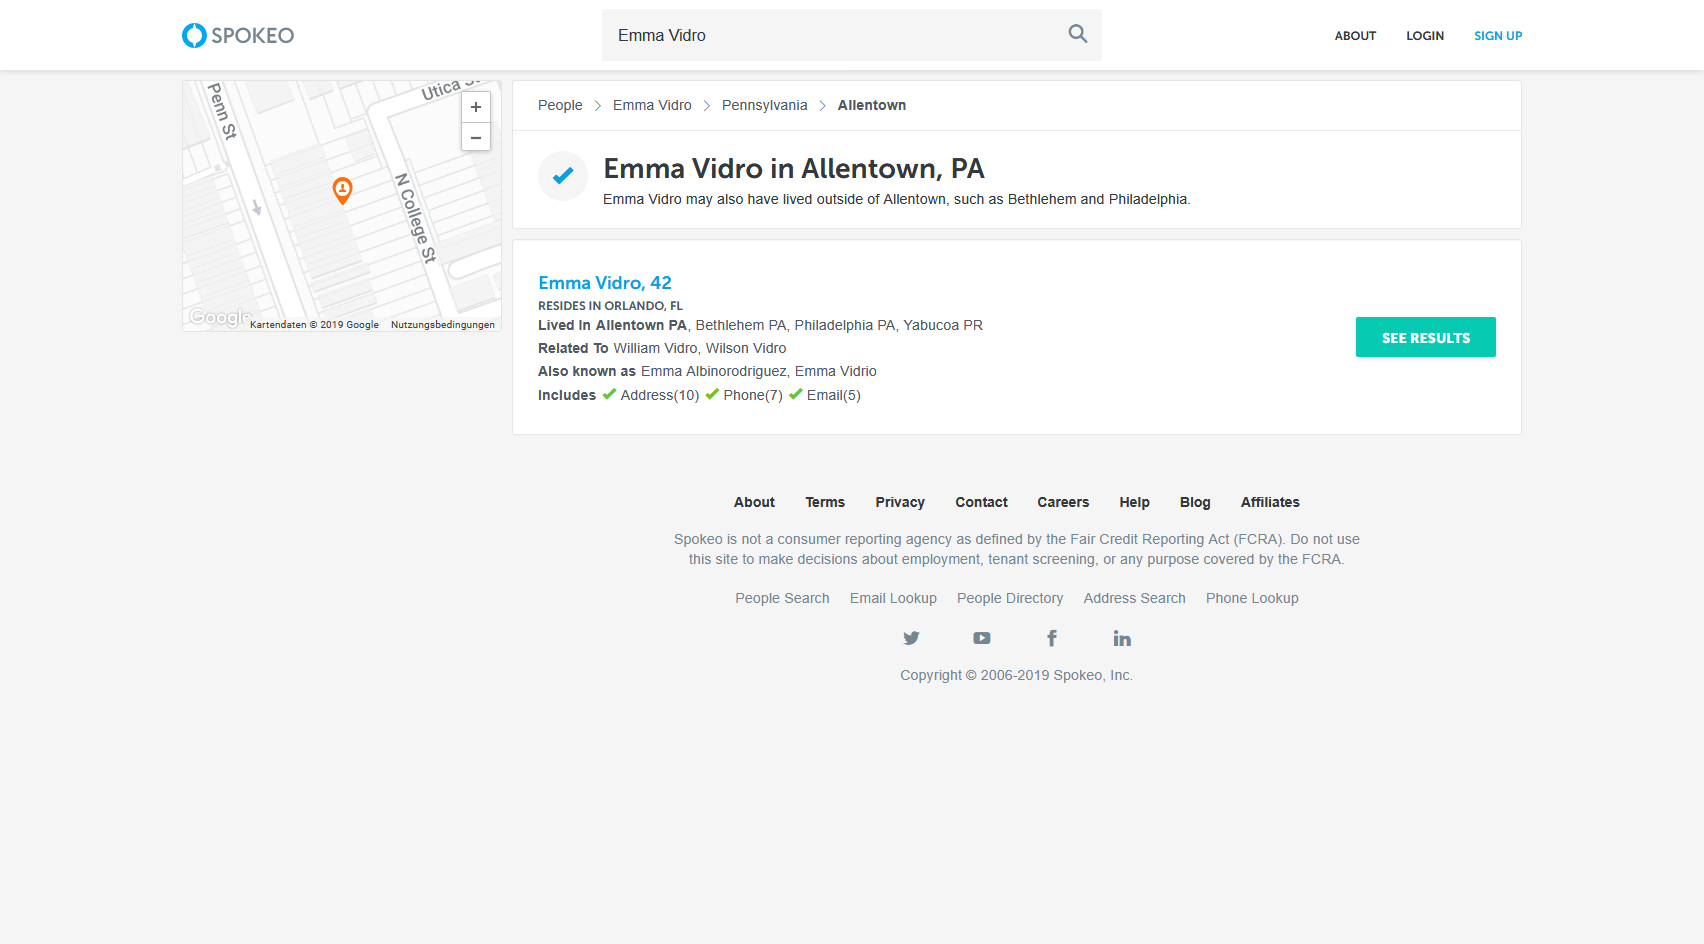Zoom in on the map
The image size is (1704, 944).
476,107
